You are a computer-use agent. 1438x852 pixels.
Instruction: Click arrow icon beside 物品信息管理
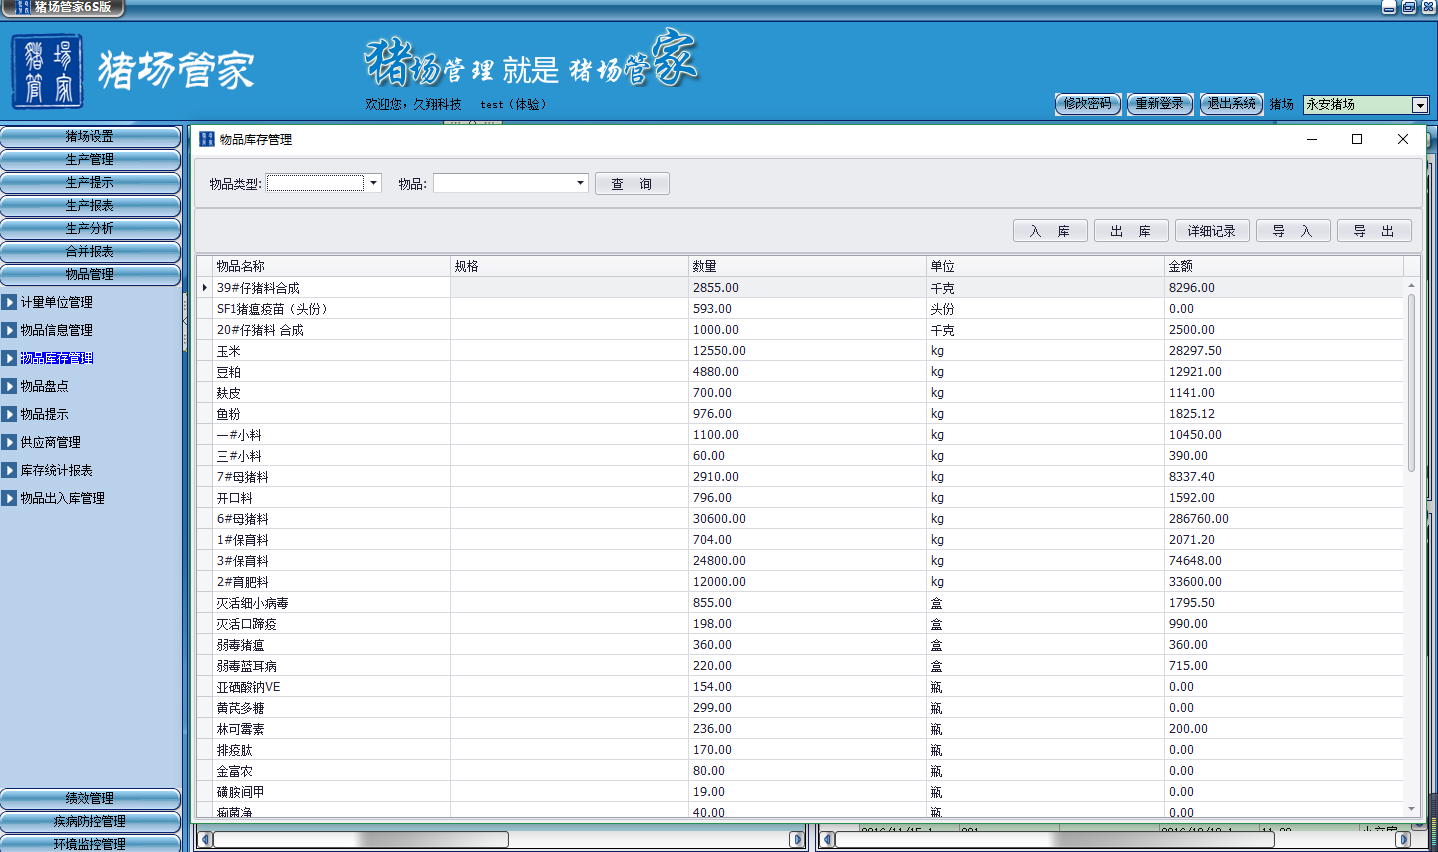9,330
